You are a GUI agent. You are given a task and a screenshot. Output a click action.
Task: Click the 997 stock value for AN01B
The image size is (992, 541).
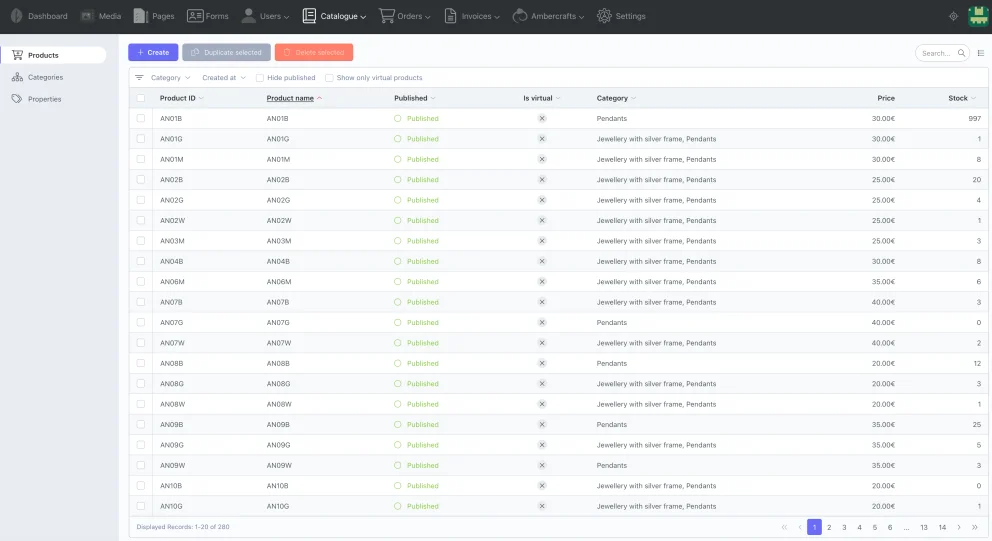974,118
